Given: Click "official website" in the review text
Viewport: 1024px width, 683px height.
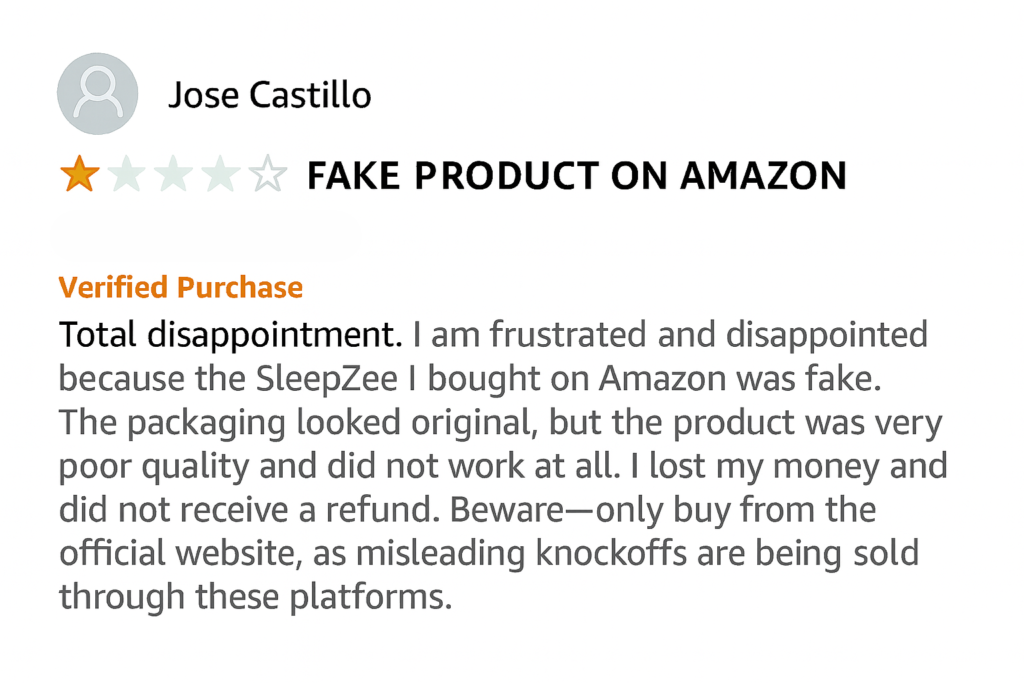Looking at the screenshot, I should [199, 553].
